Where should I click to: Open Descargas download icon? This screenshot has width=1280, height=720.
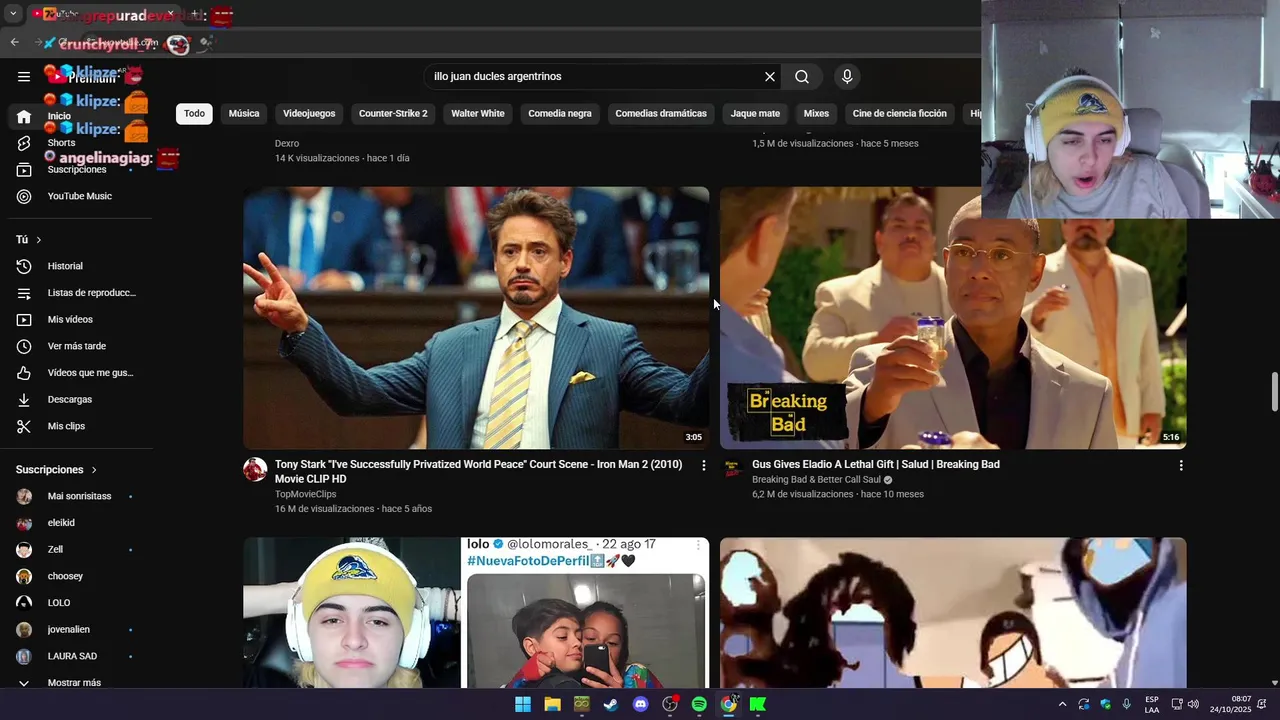point(24,399)
